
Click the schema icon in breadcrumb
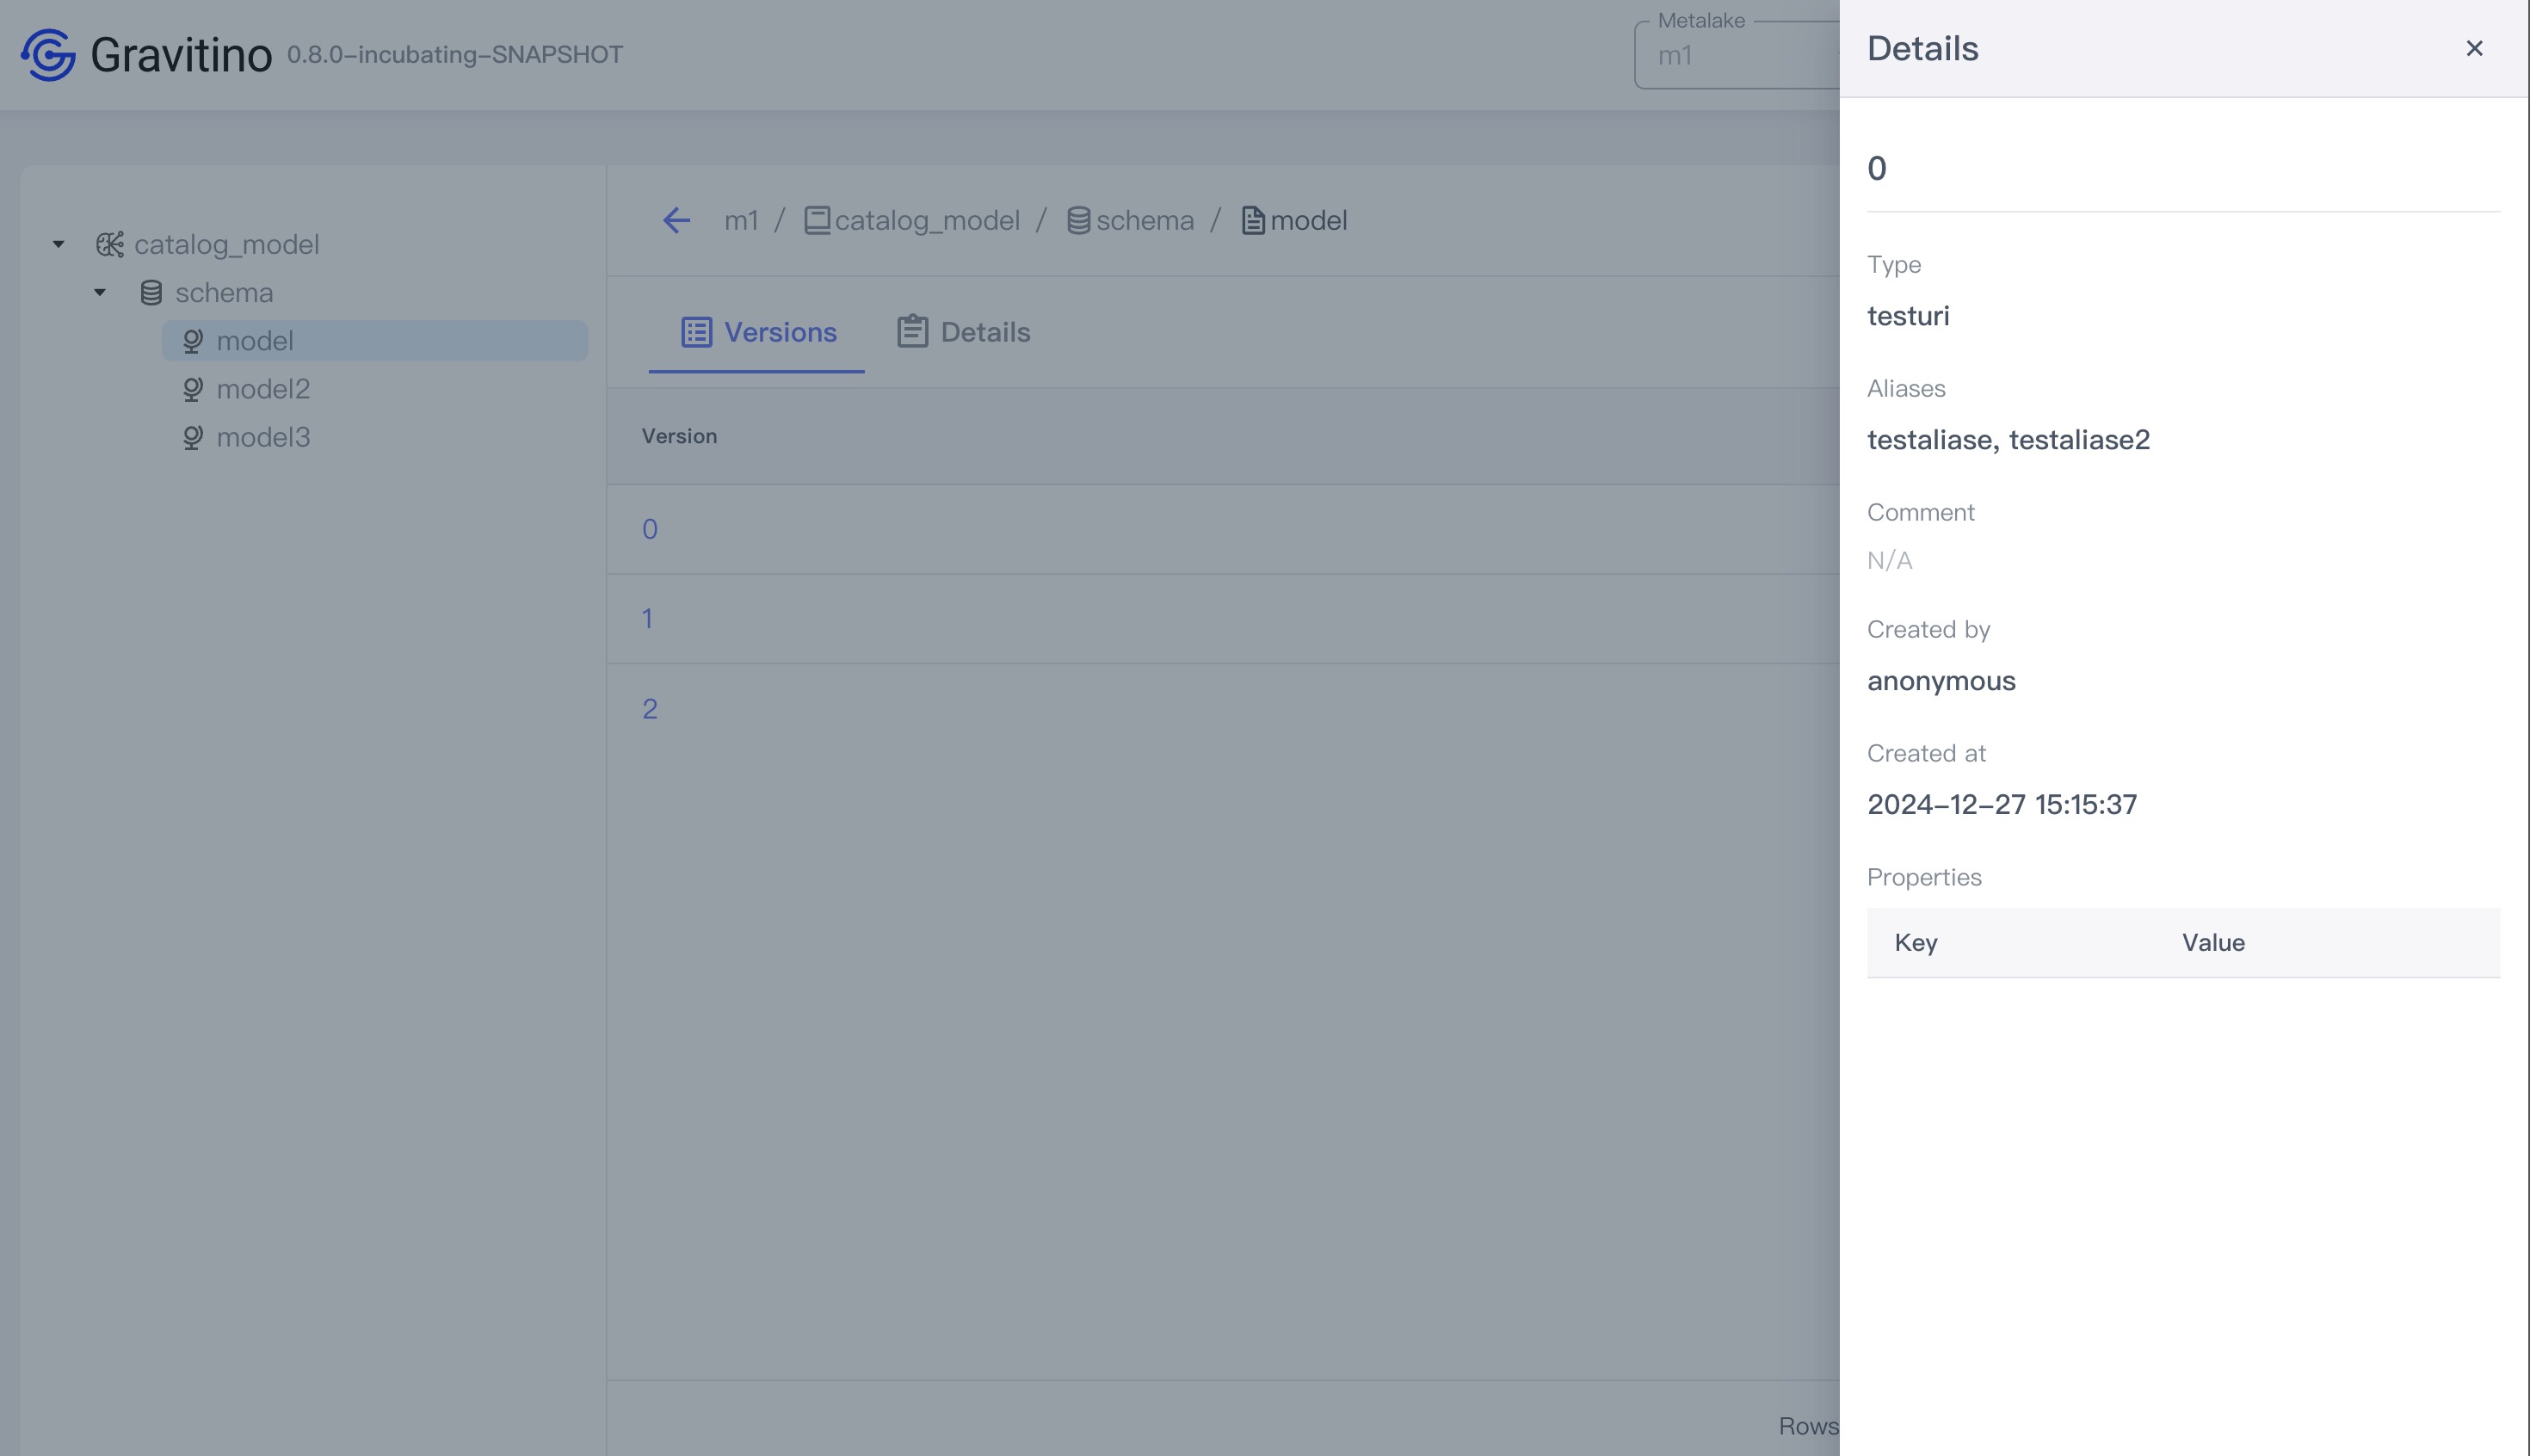point(1078,220)
